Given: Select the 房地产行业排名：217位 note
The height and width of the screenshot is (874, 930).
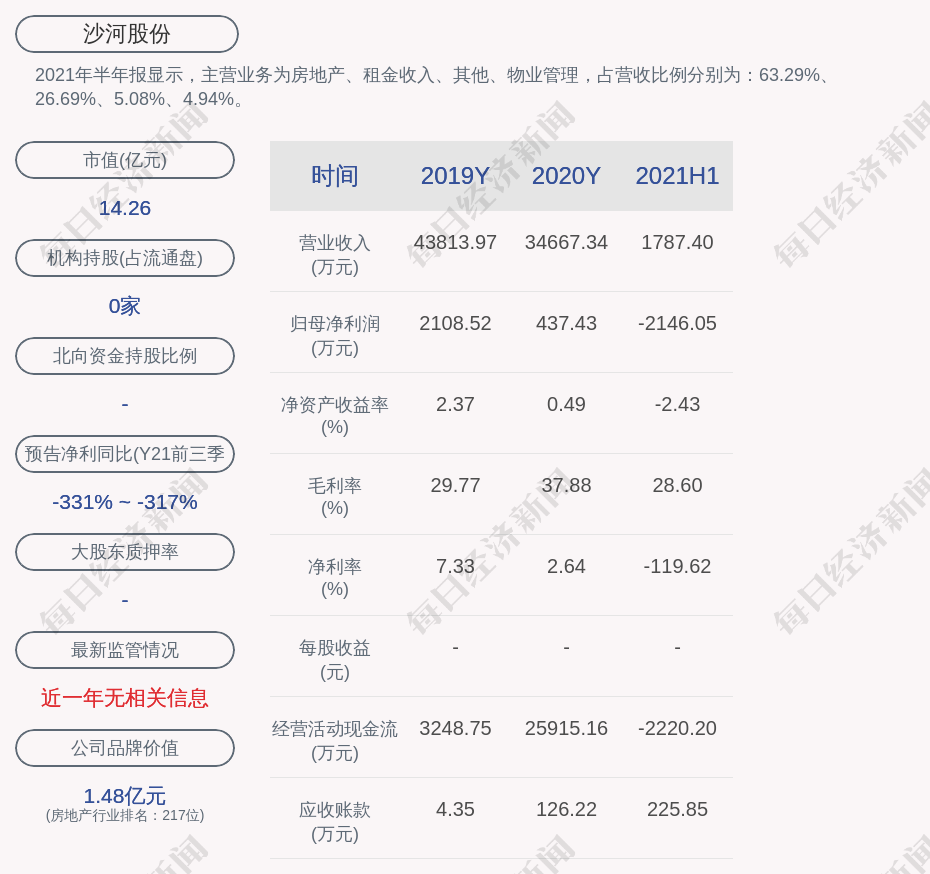Looking at the screenshot, I should click(125, 816).
